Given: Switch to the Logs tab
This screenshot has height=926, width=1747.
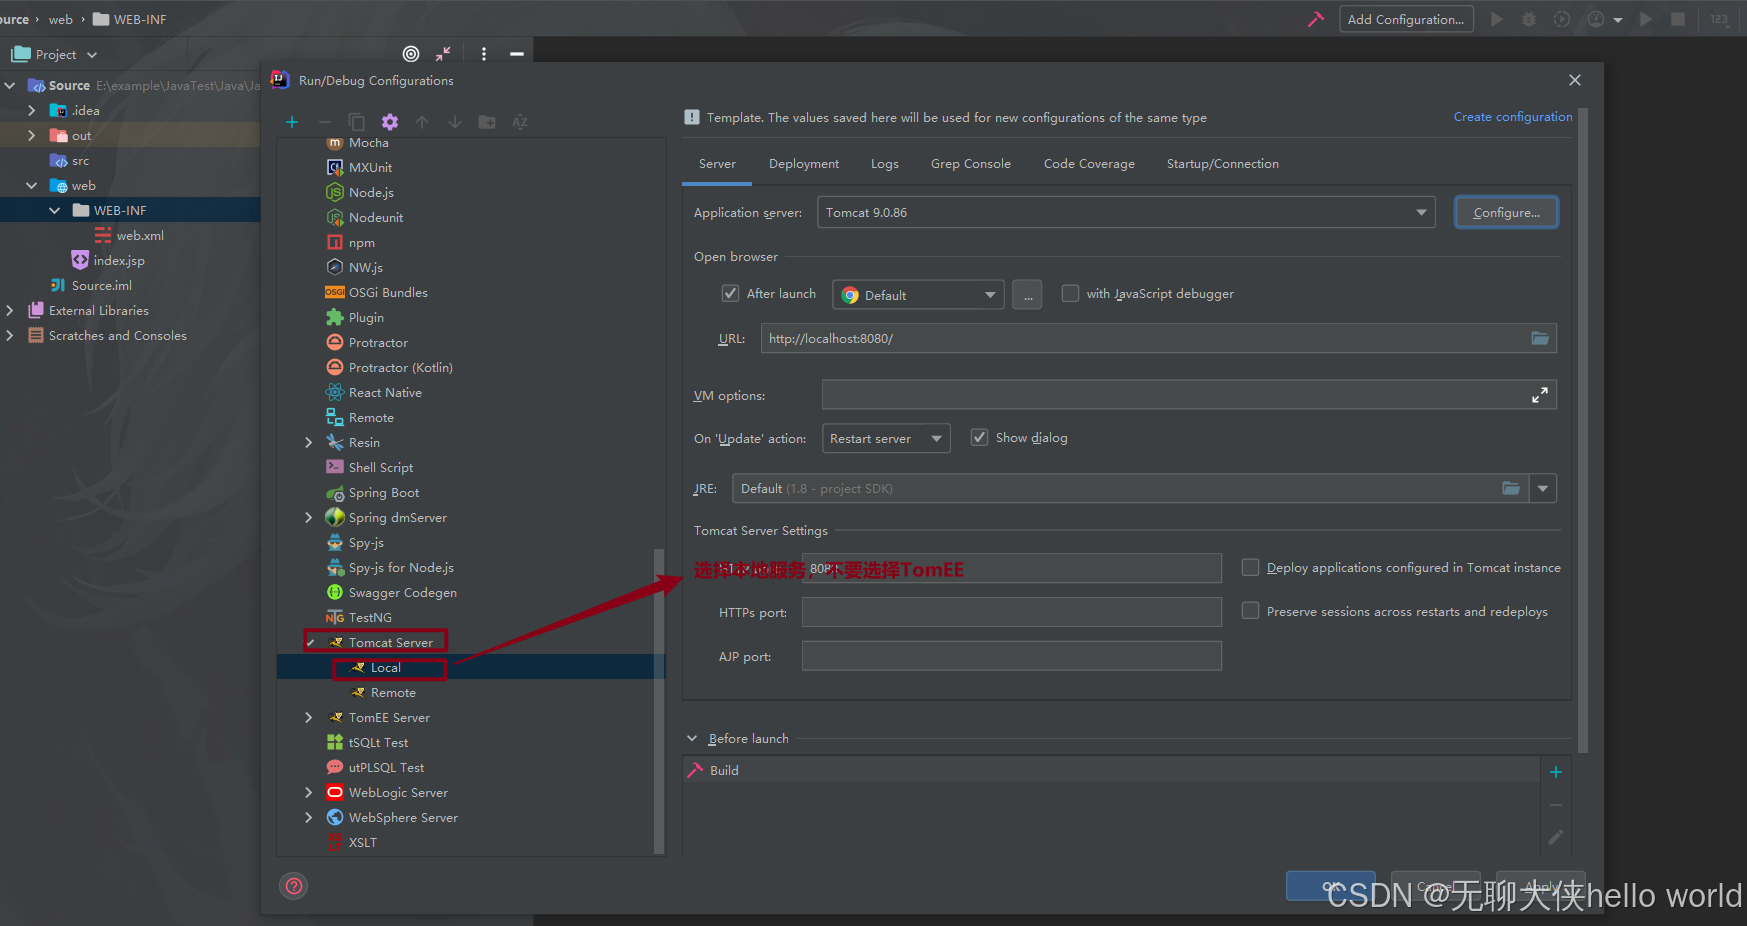Looking at the screenshot, I should [885, 164].
